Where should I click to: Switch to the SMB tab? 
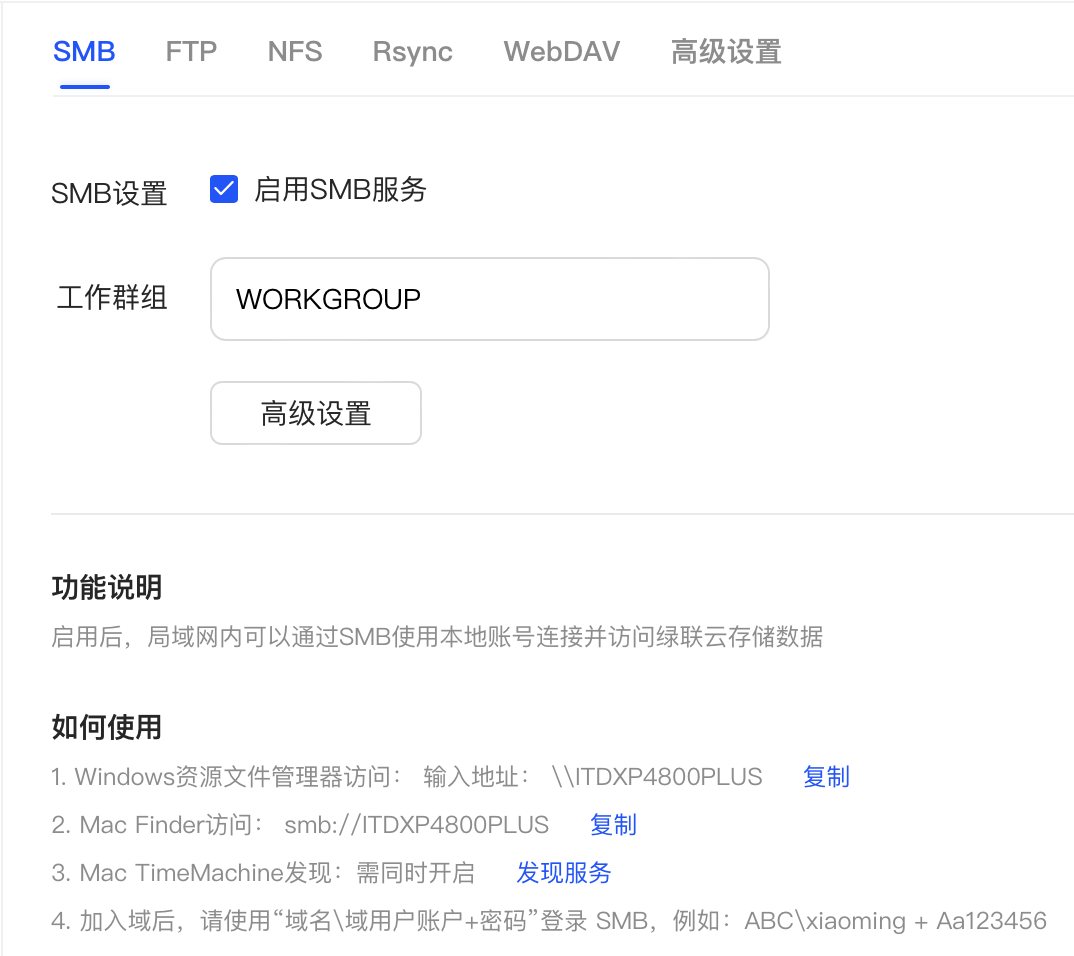click(x=84, y=52)
